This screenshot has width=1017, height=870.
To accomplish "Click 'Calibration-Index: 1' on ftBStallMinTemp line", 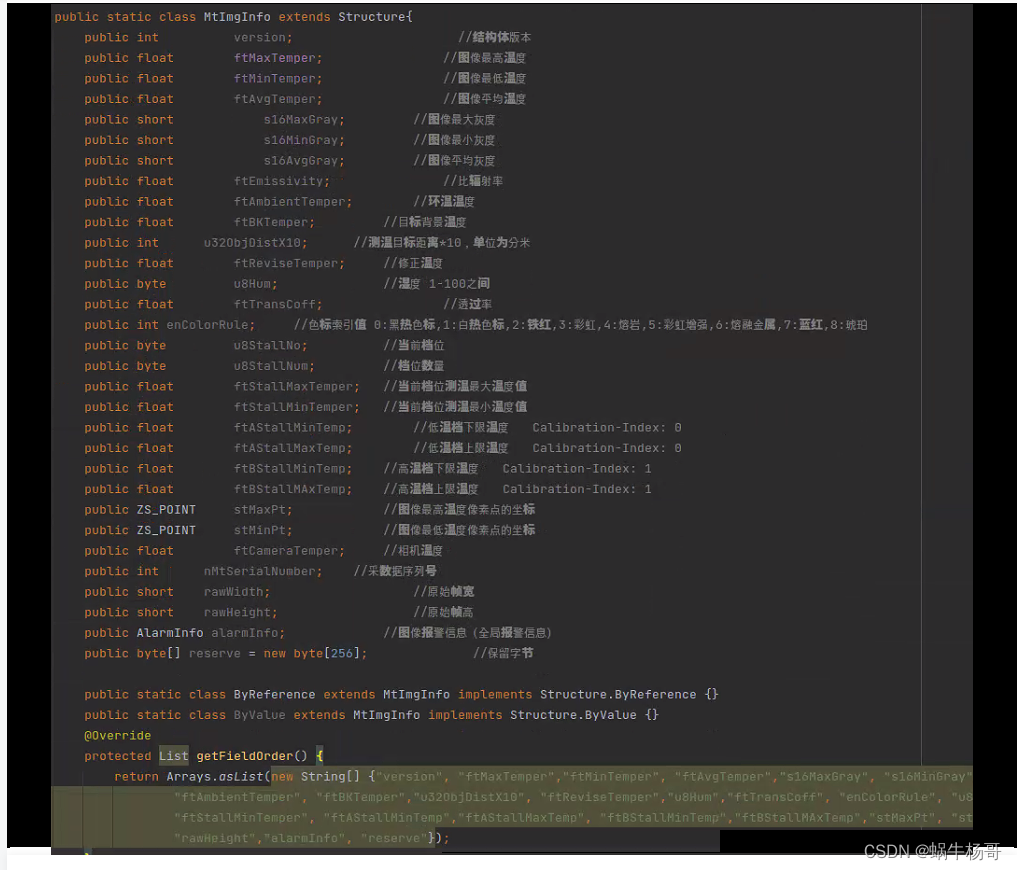I will point(577,469).
